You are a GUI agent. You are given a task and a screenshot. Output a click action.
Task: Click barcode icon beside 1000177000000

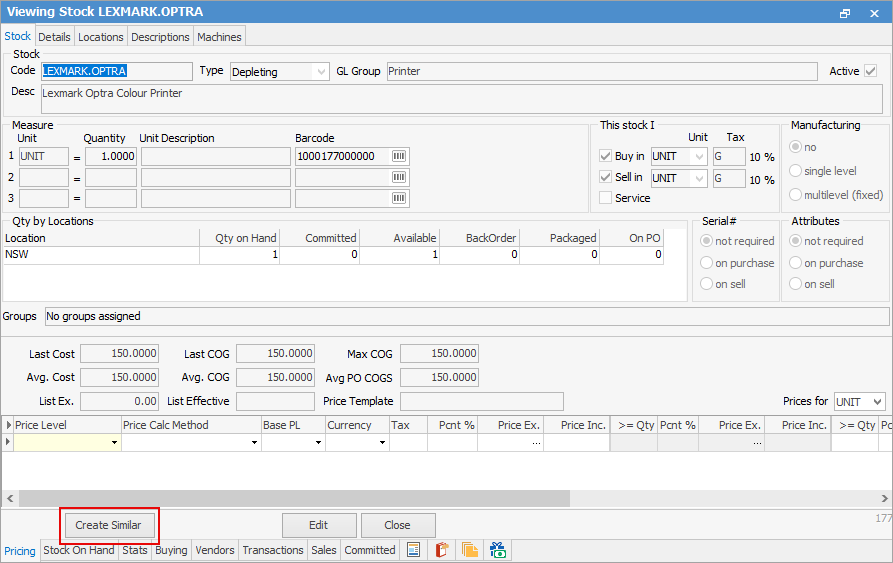[399, 156]
